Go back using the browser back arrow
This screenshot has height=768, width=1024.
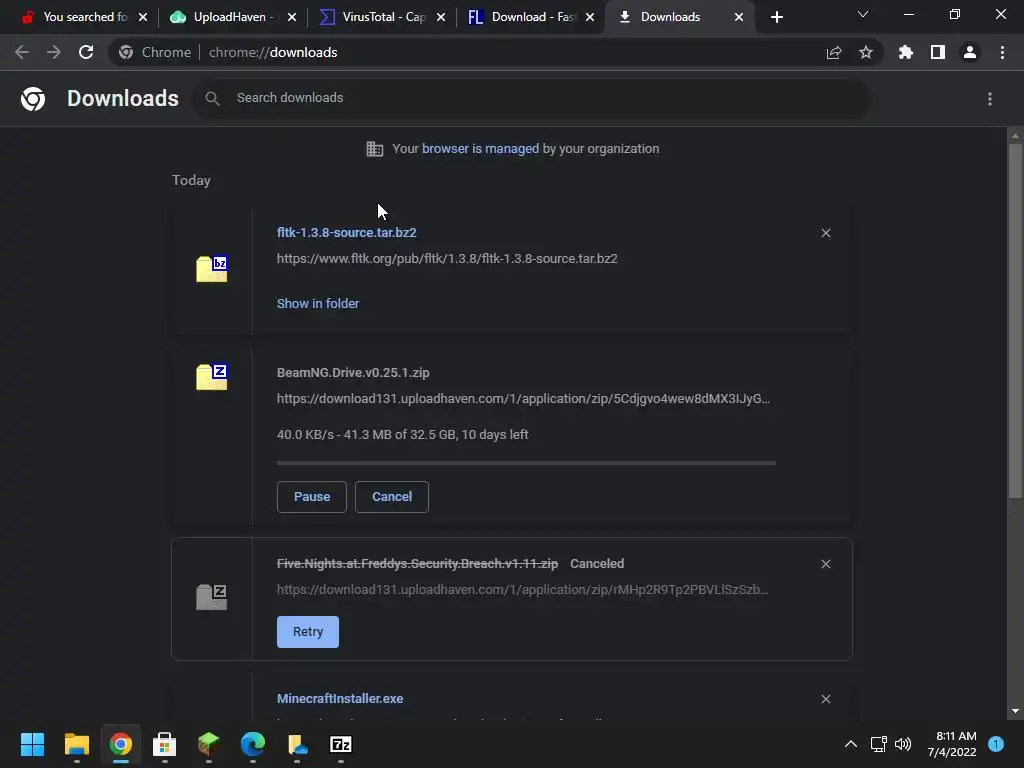coord(22,52)
